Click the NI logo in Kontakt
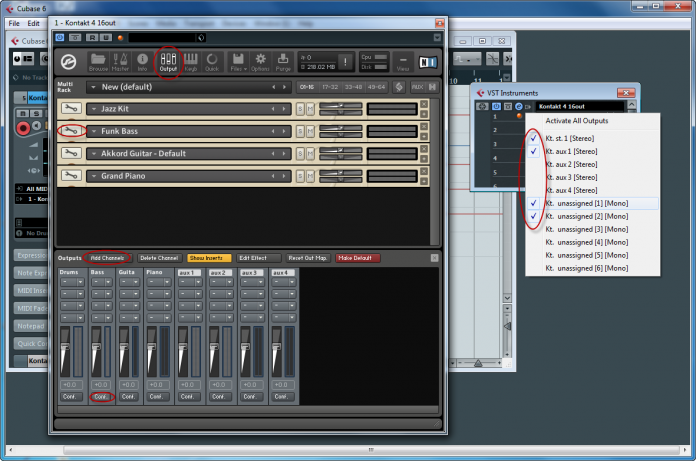The height and width of the screenshot is (461, 696). coord(428,63)
